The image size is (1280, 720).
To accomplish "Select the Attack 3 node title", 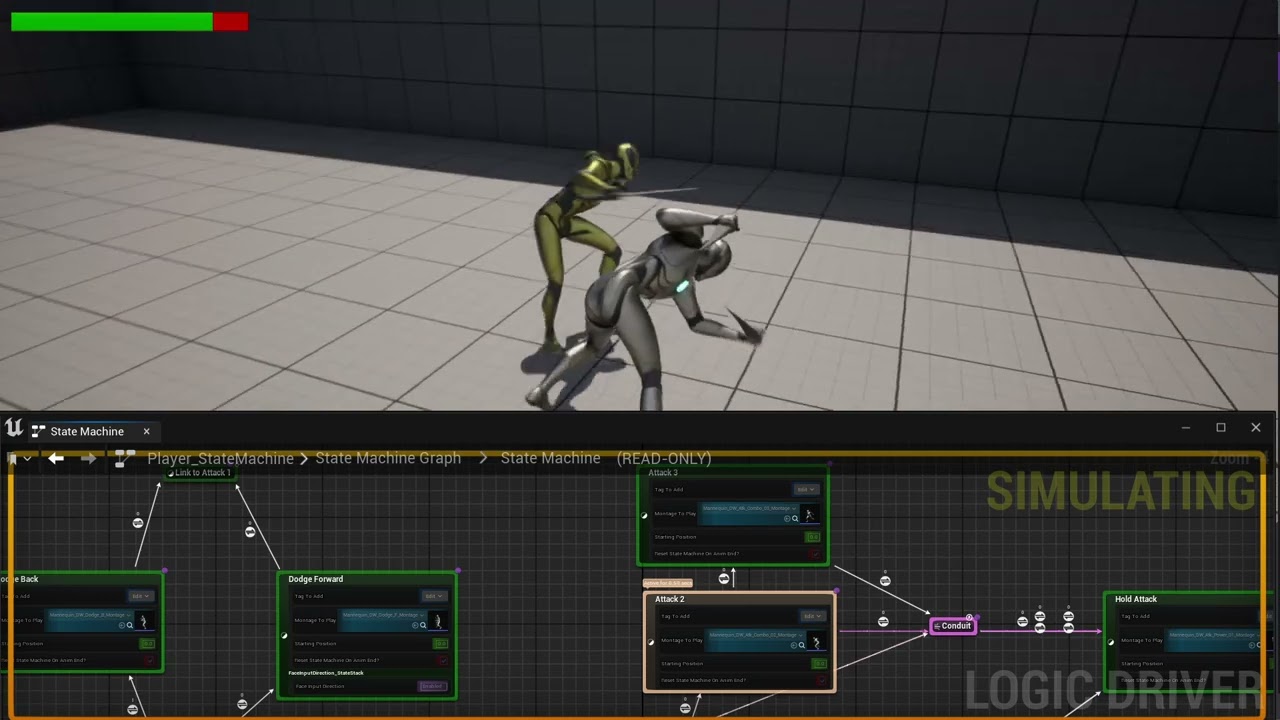I will tap(663, 473).
